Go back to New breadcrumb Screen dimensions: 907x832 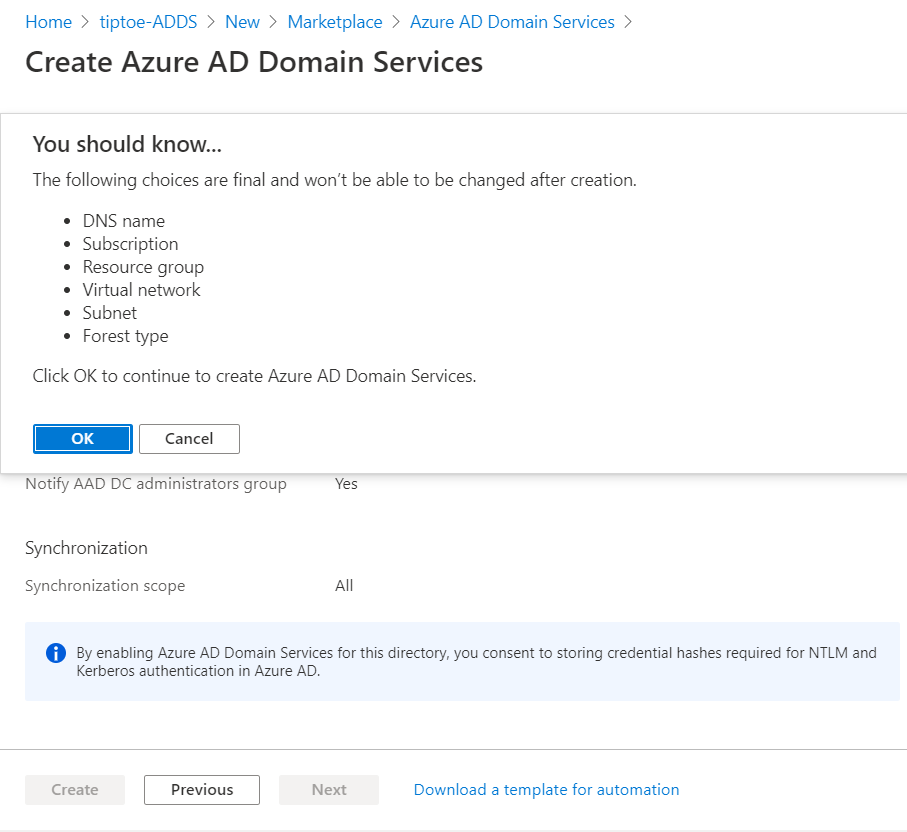(x=242, y=22)
